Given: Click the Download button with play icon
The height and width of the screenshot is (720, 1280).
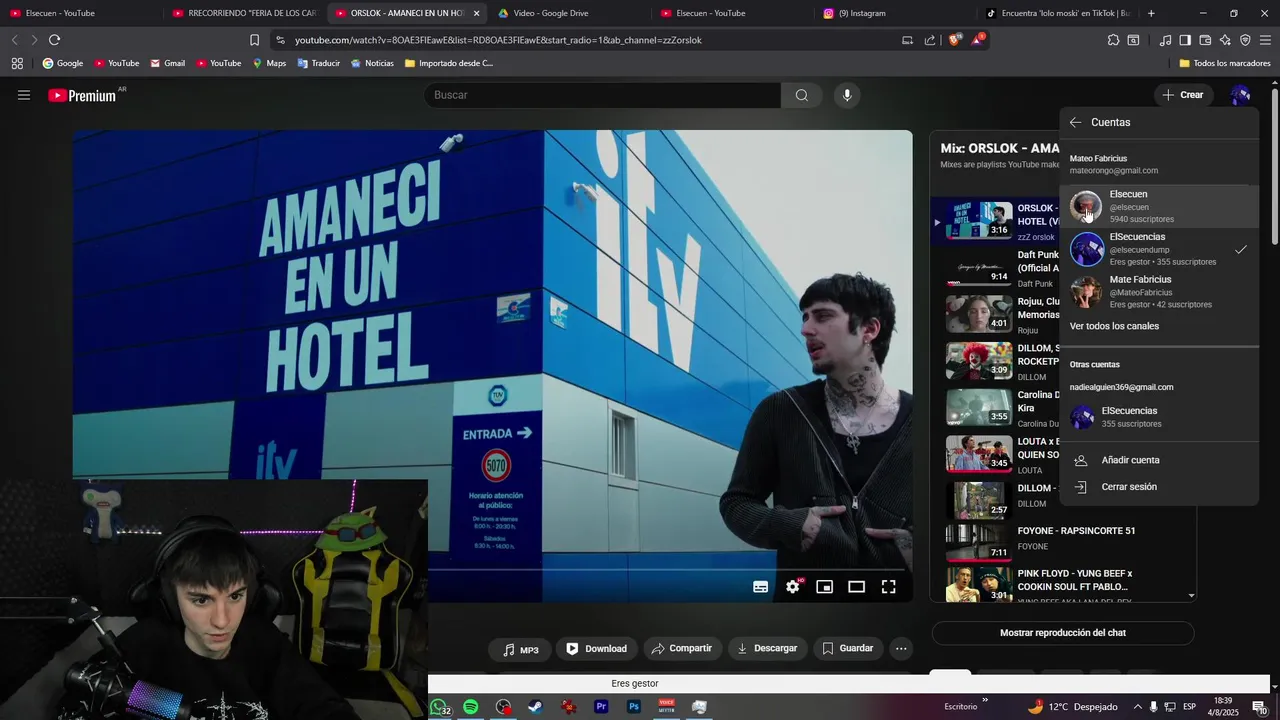Looking at the screenshot, I should tap(597, 649).
